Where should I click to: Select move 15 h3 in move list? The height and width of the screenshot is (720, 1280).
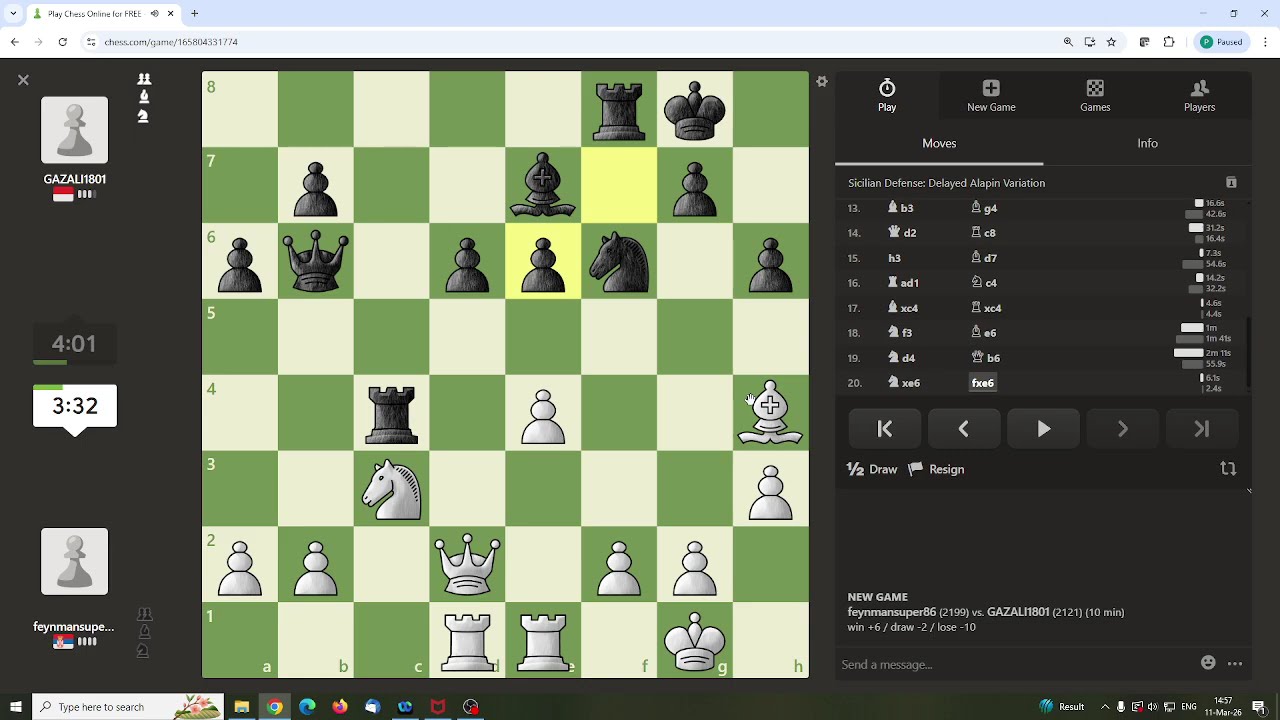[894, 258]
